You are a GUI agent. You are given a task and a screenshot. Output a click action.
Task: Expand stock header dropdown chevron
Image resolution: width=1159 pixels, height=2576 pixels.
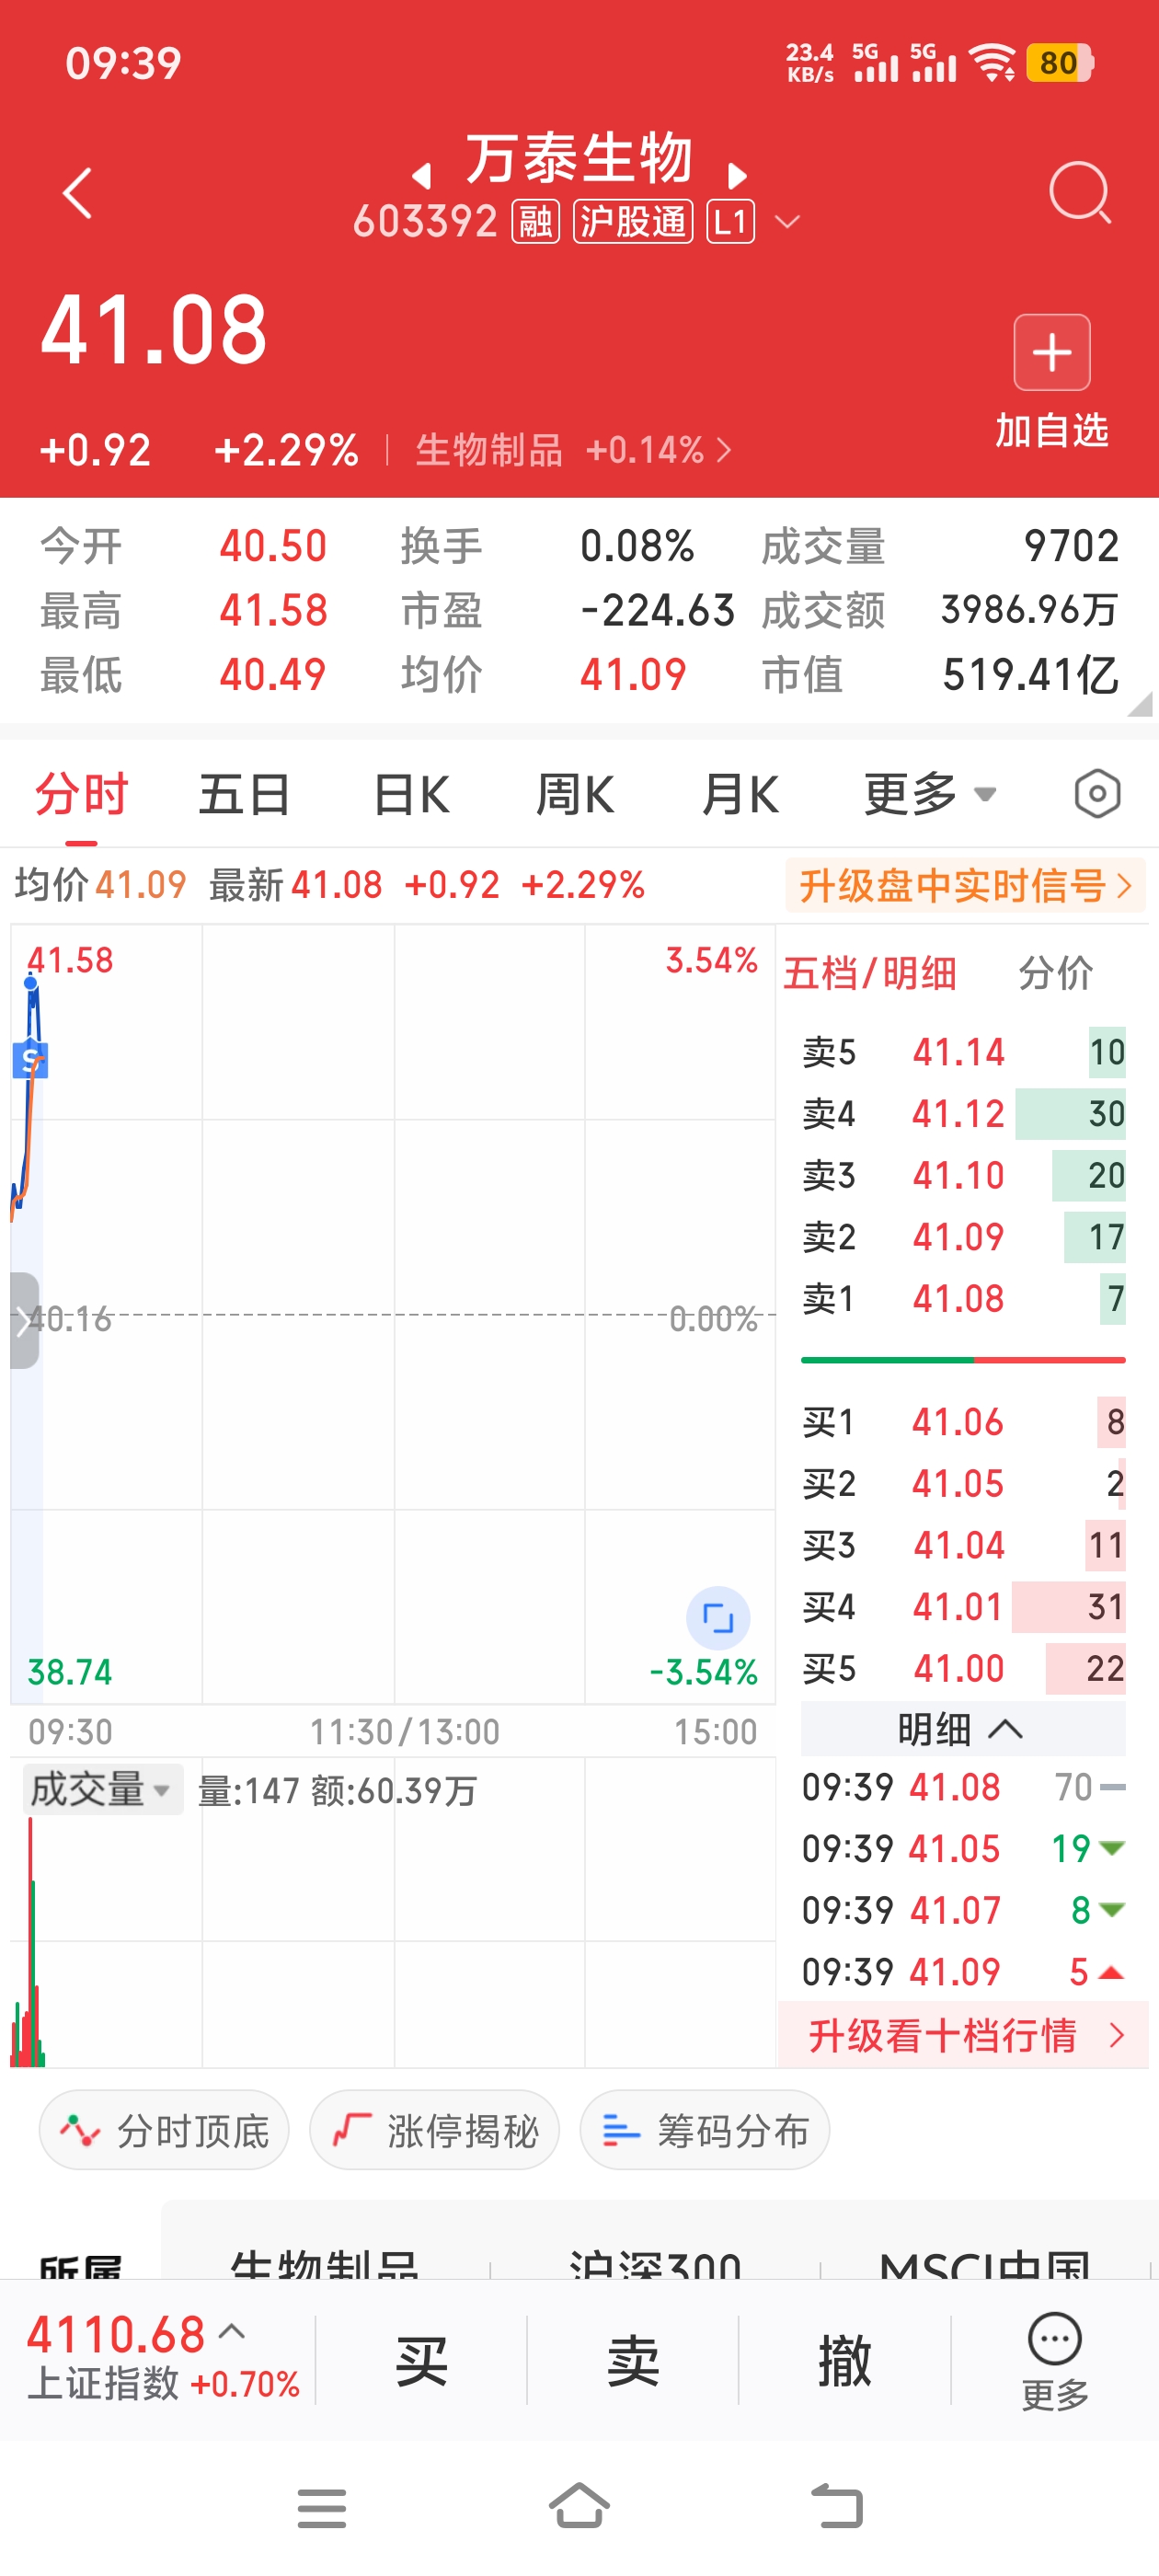pos(788,222)
